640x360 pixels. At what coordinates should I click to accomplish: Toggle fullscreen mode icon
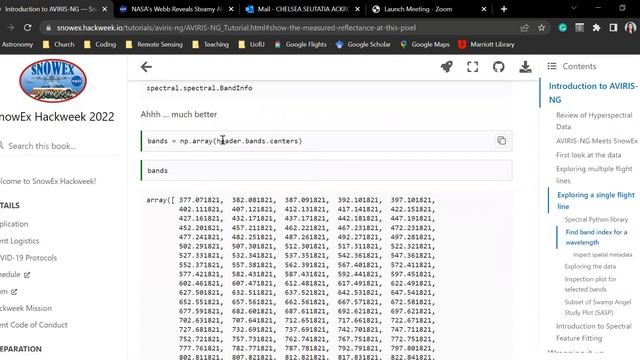click(x=473, y=67)
